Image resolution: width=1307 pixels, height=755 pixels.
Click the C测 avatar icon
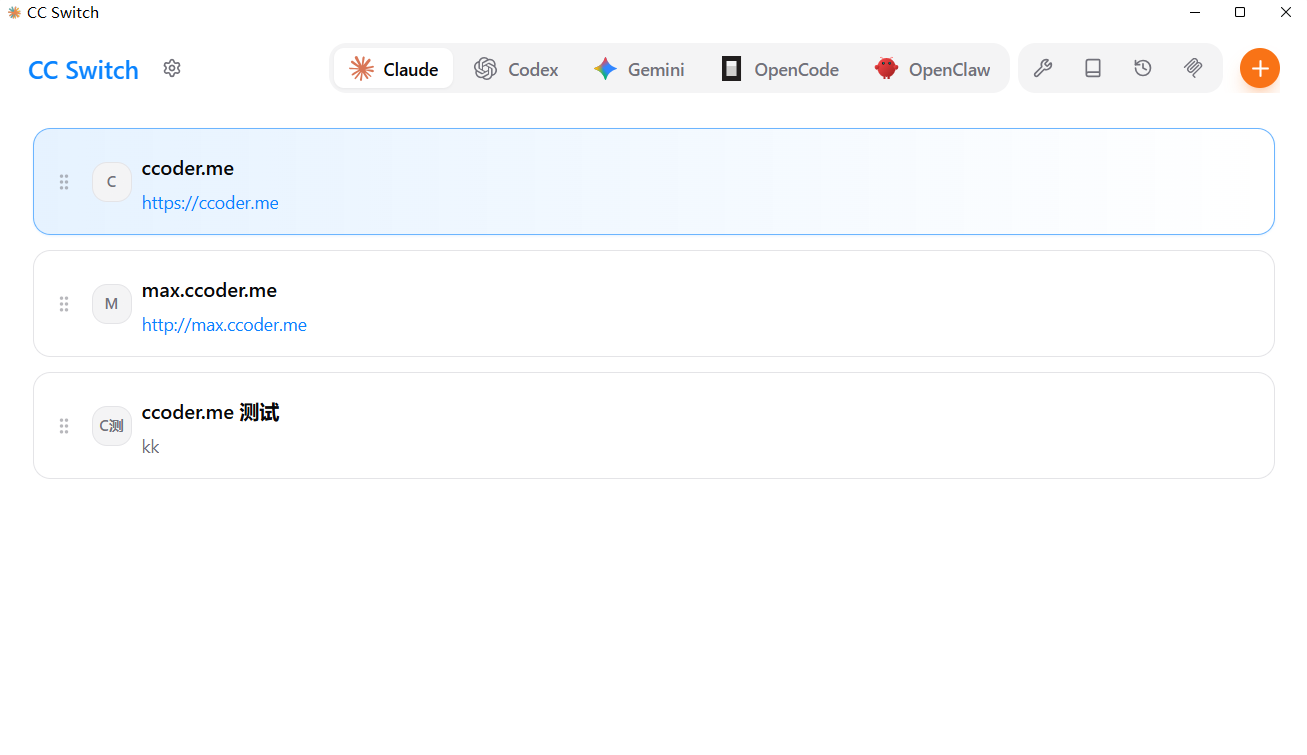click(x=112, y=426)
